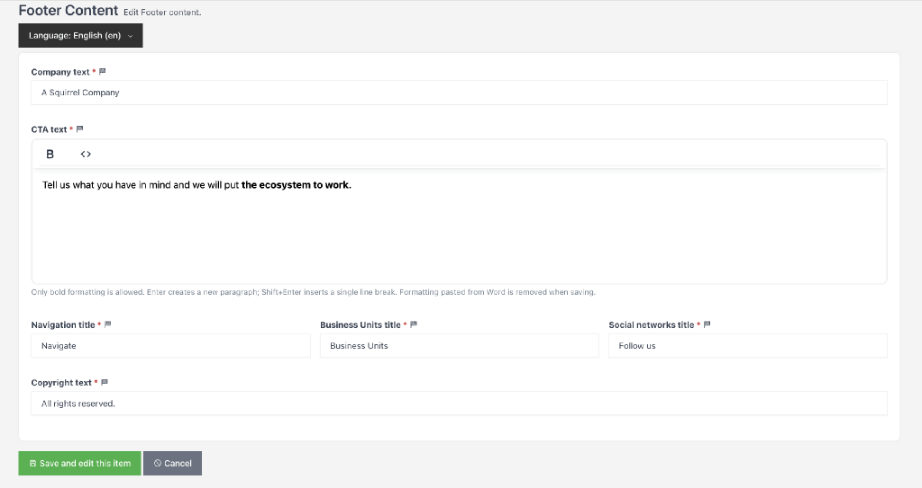The width and height of the screenshot is (922, 488).
Task: Click the flag icon beside Company text
Action: tap(102, 72)
